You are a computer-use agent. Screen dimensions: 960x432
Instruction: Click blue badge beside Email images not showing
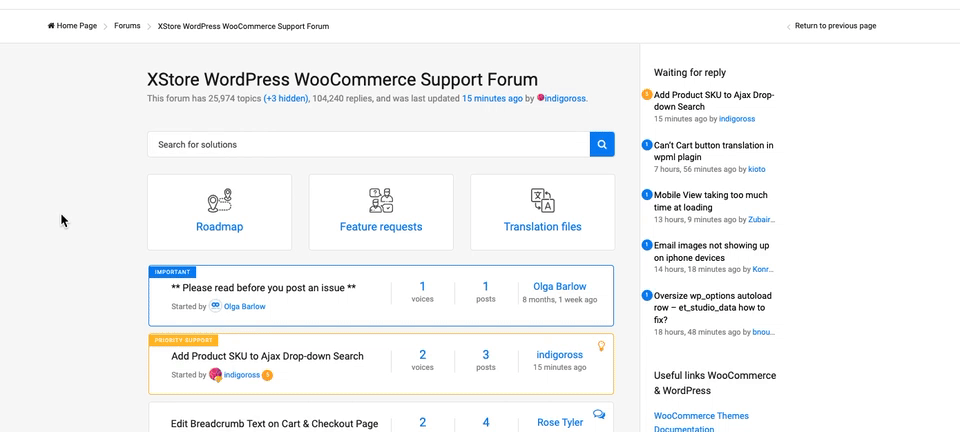tap(647, 245)
